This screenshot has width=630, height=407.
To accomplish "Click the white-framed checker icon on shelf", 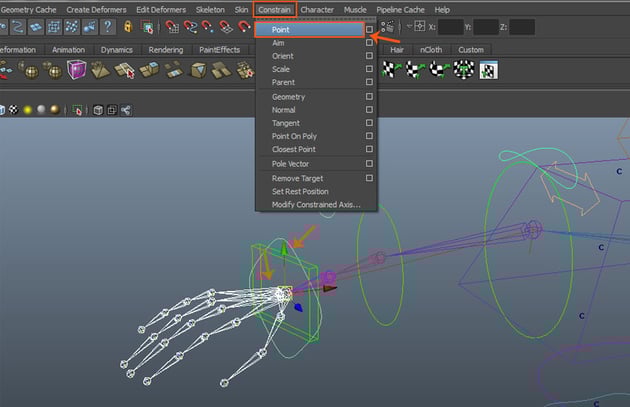I will (x=488, y=69).
